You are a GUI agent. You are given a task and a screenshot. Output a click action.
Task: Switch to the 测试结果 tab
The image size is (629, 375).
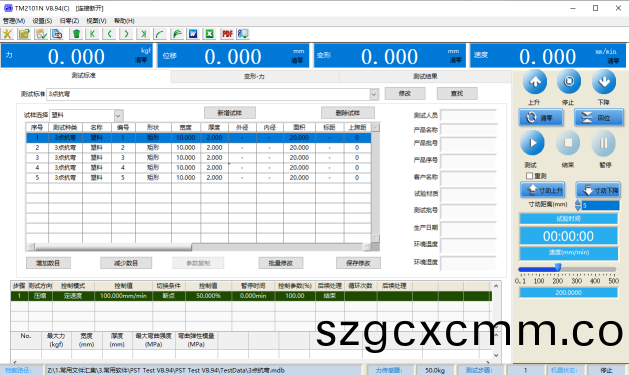tap(425, 76)
